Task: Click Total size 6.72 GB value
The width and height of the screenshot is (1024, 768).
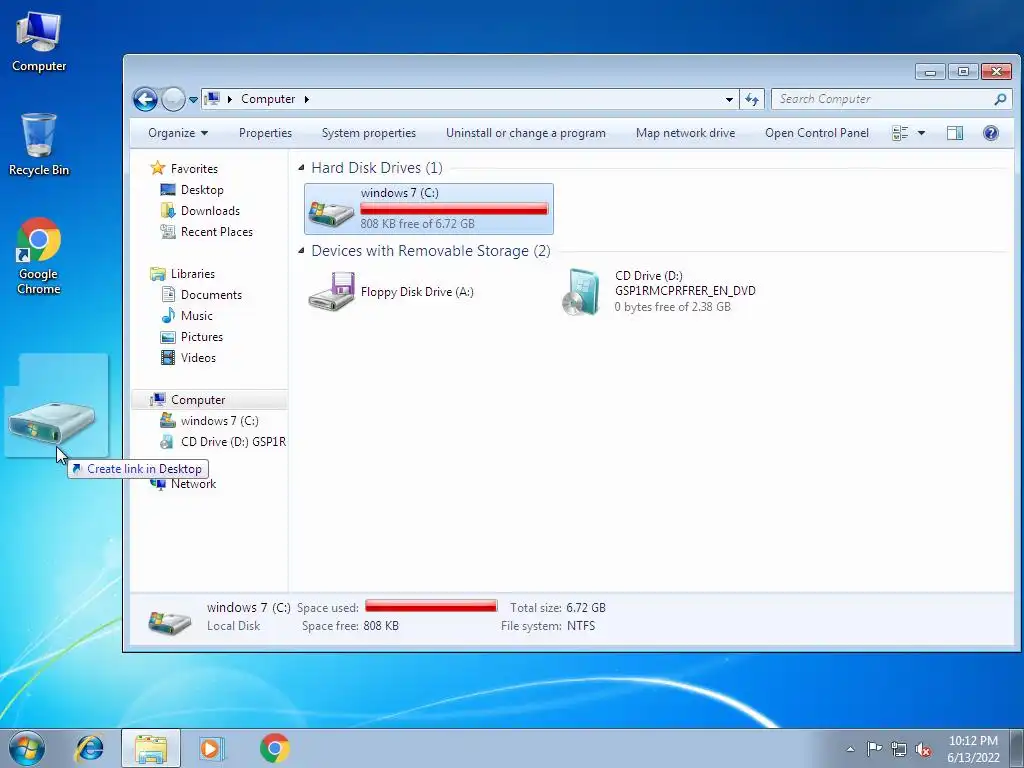Action: tap(586, 607)
